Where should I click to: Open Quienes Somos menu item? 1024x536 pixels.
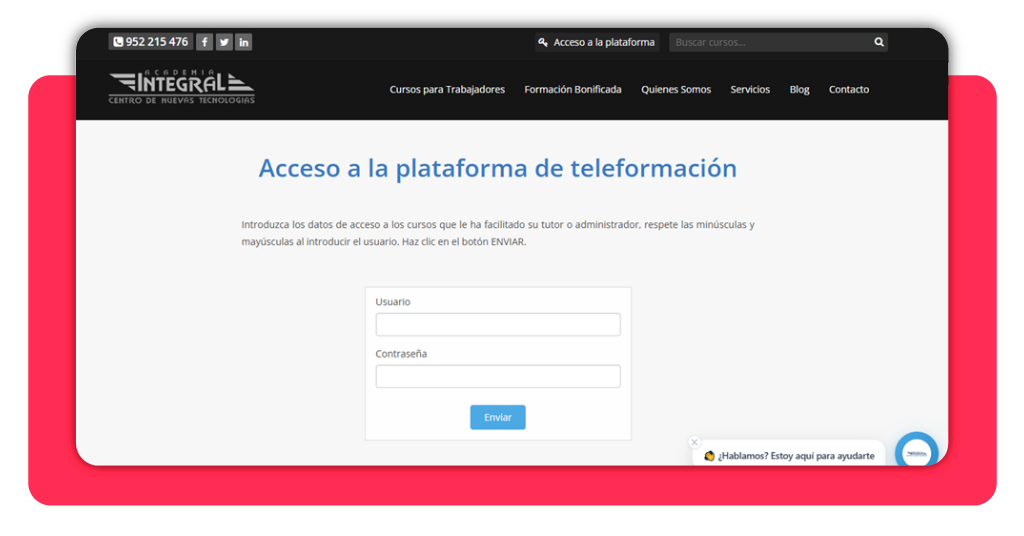click(x=676, y=89)
